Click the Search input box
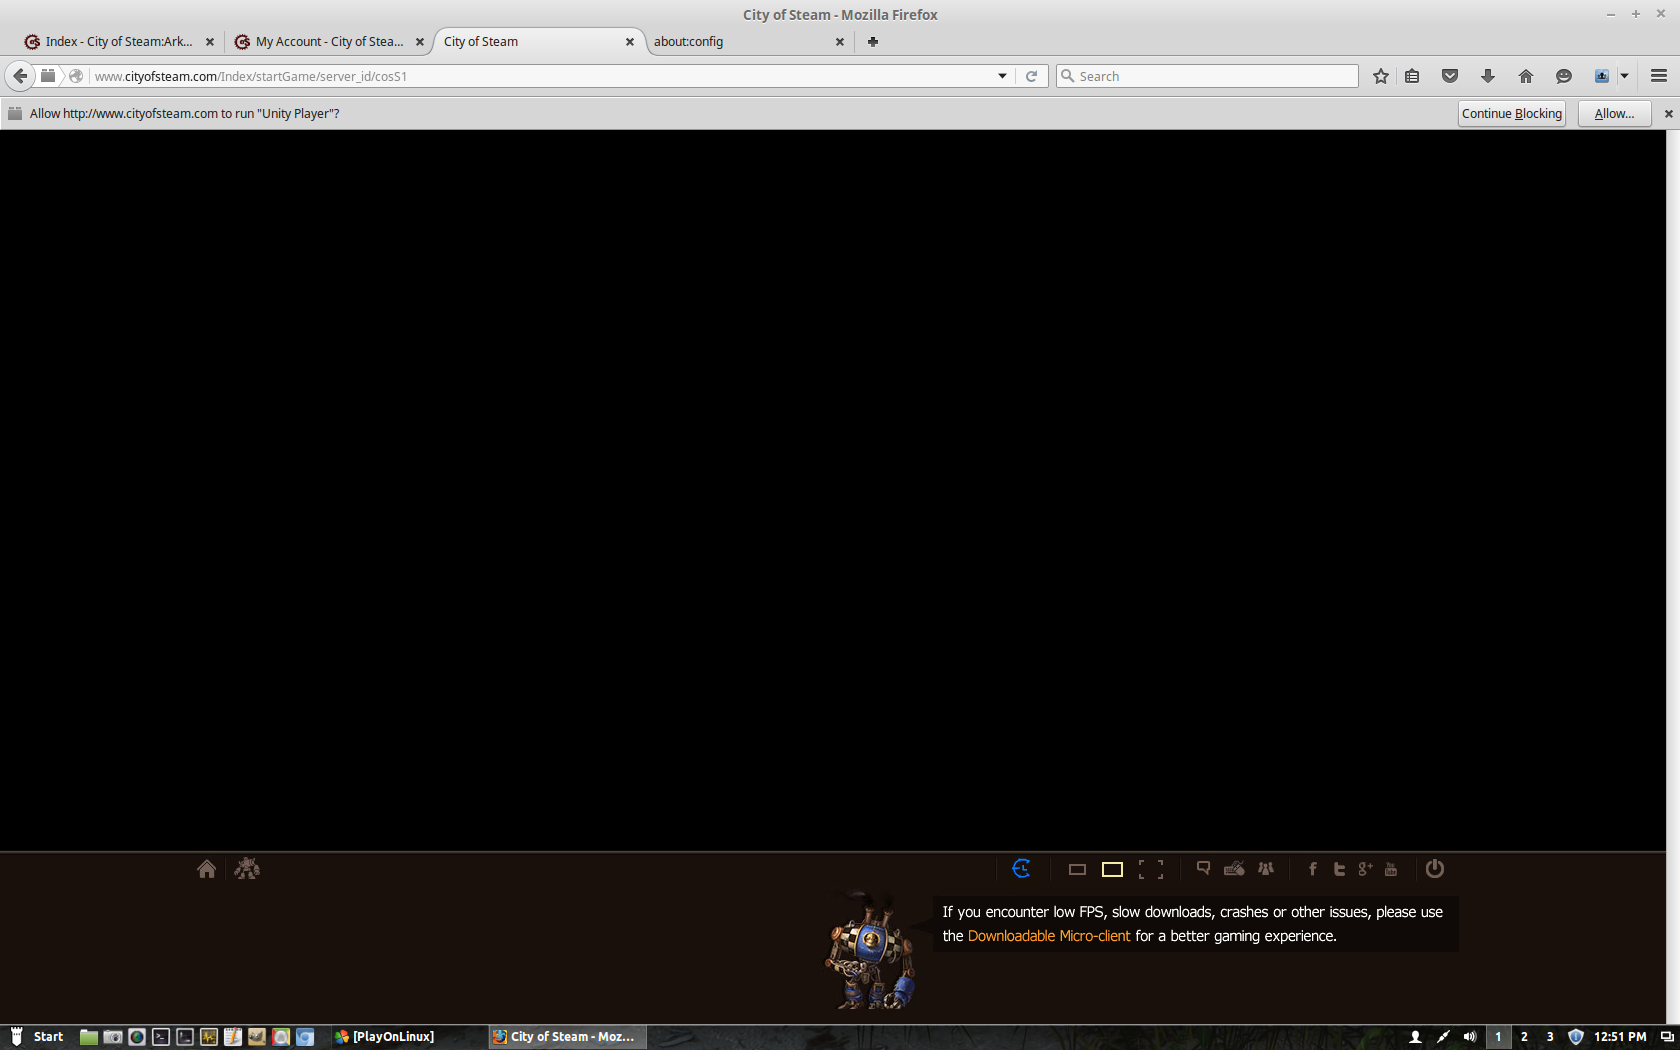Viewport: 1680px width, 1050px height. (1207, 76)
